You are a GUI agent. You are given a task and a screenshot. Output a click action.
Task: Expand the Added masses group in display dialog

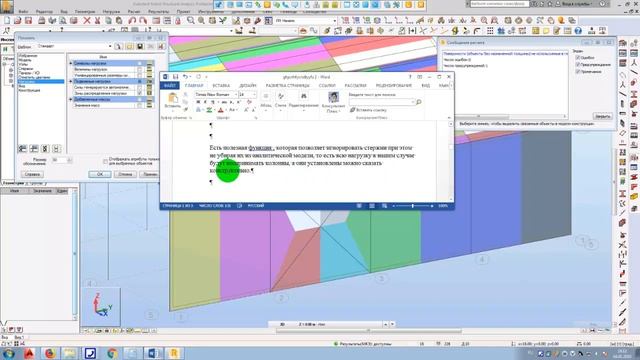click(71, 99)
